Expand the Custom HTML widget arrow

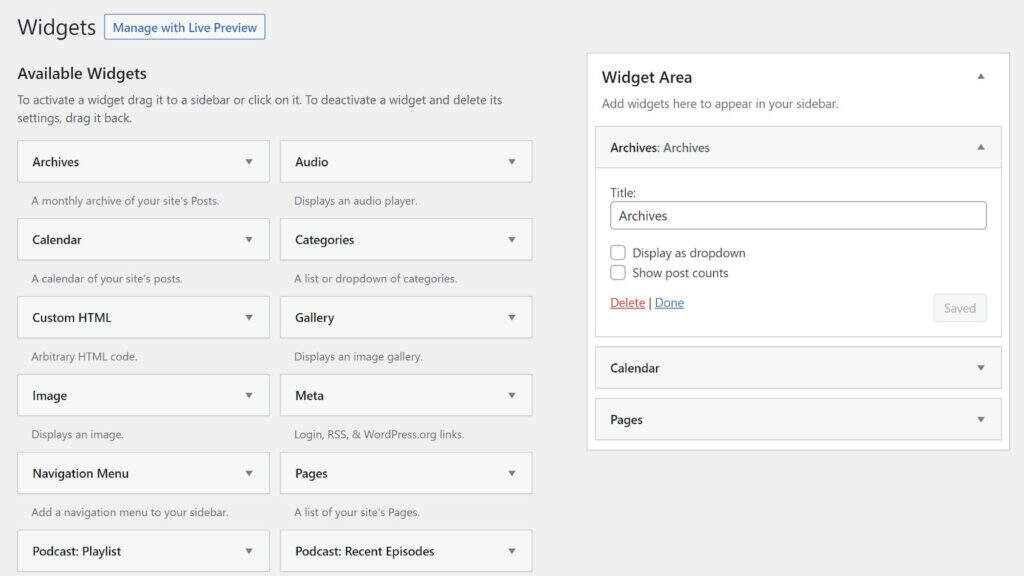pos(249,318)
